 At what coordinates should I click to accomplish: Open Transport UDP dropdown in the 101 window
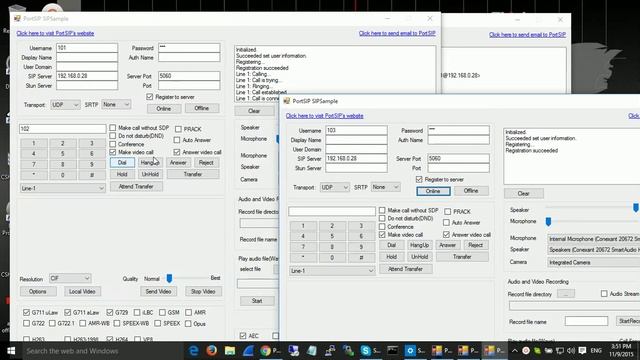point(65,104)
